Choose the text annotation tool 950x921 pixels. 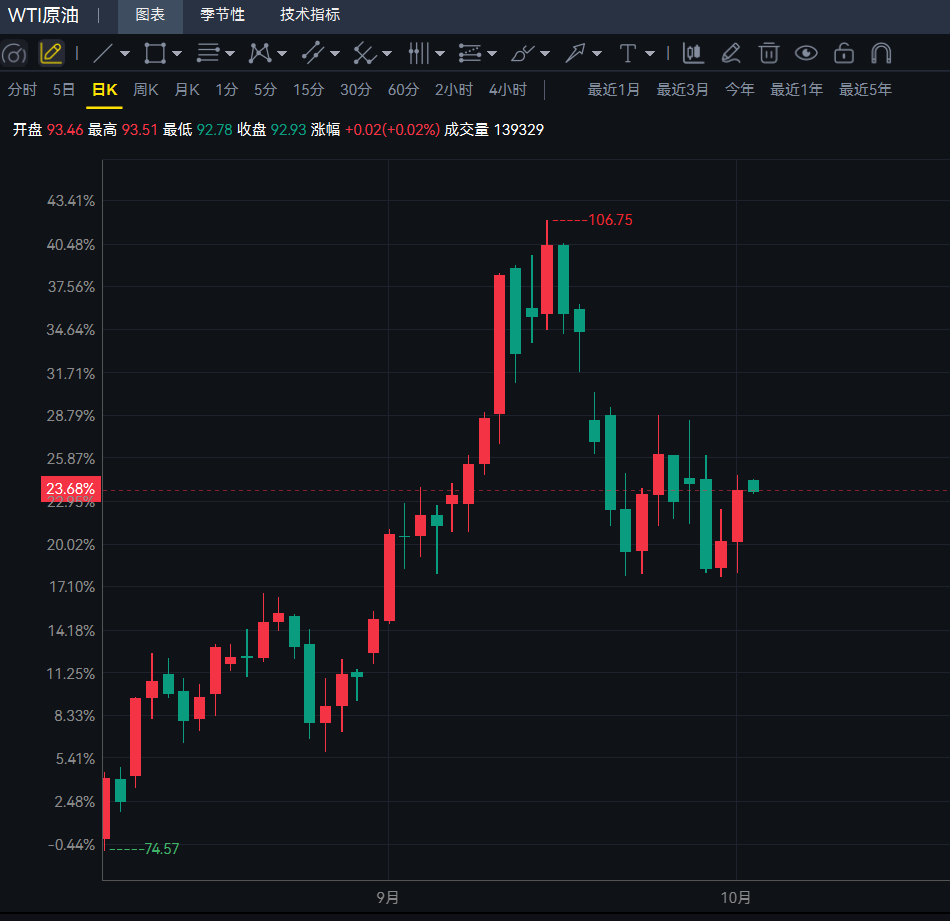[628, 53]
